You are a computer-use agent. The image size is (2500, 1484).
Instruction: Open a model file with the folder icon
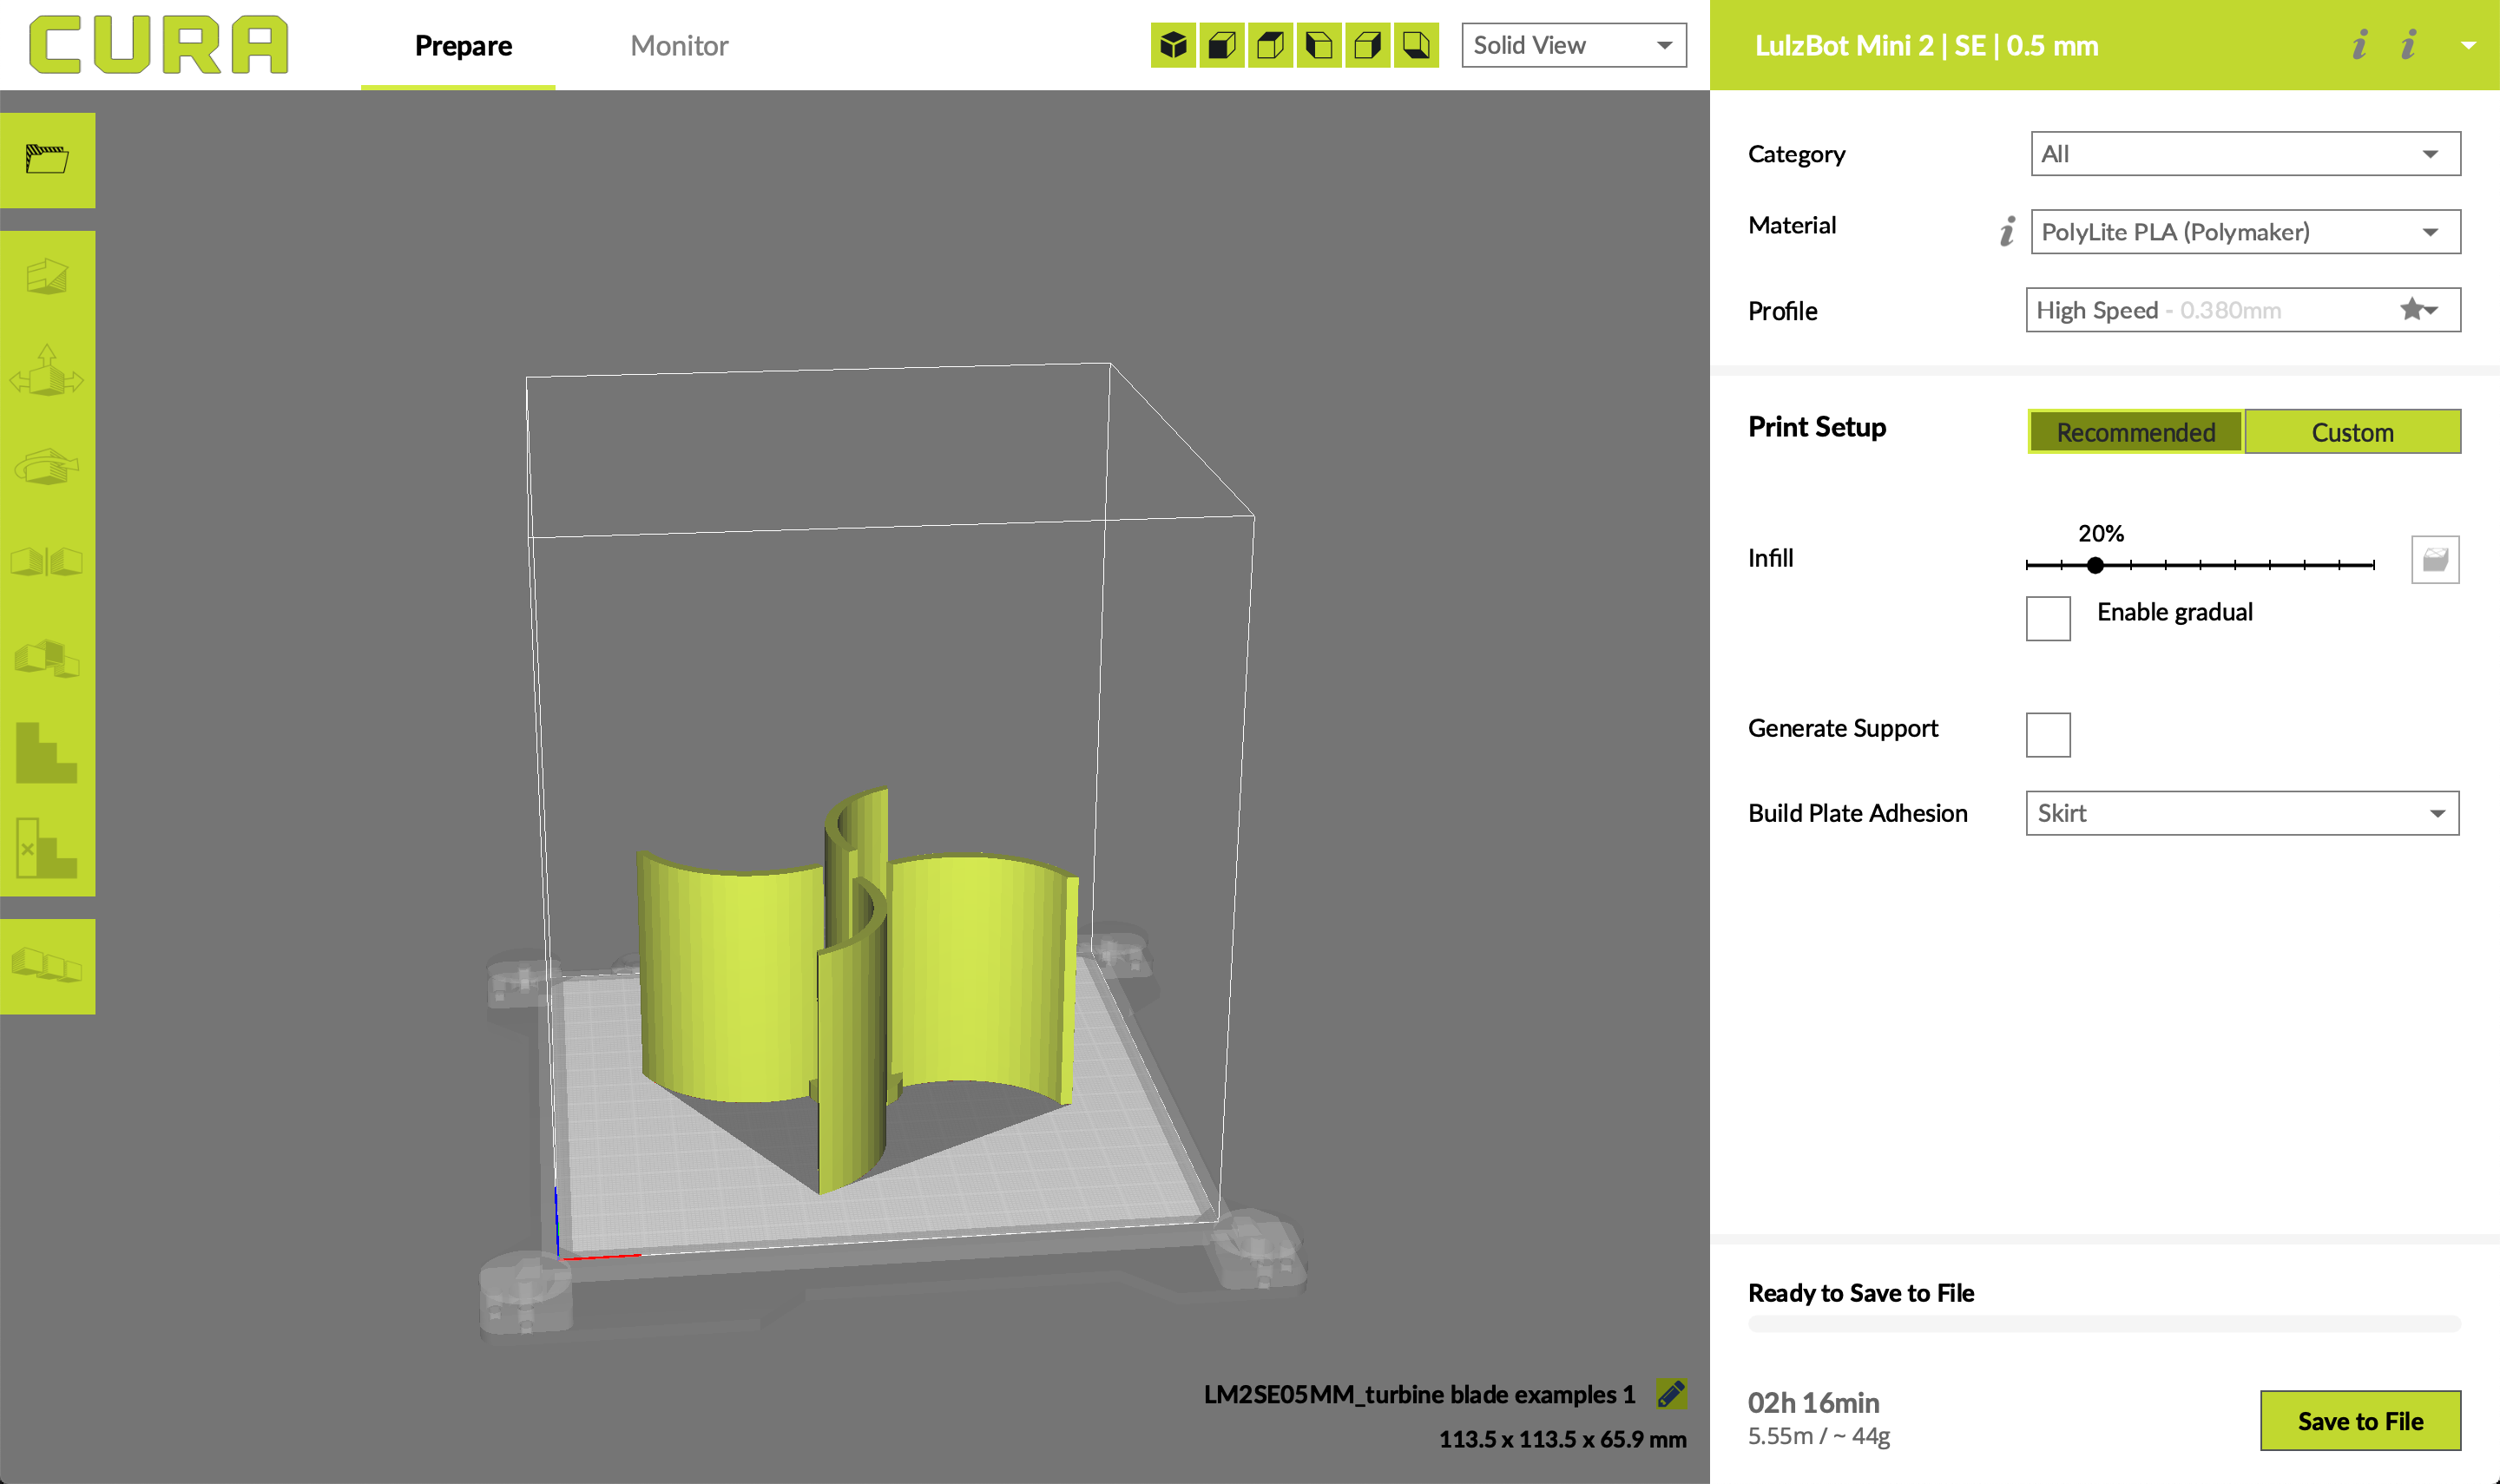[x=47, y=160]
